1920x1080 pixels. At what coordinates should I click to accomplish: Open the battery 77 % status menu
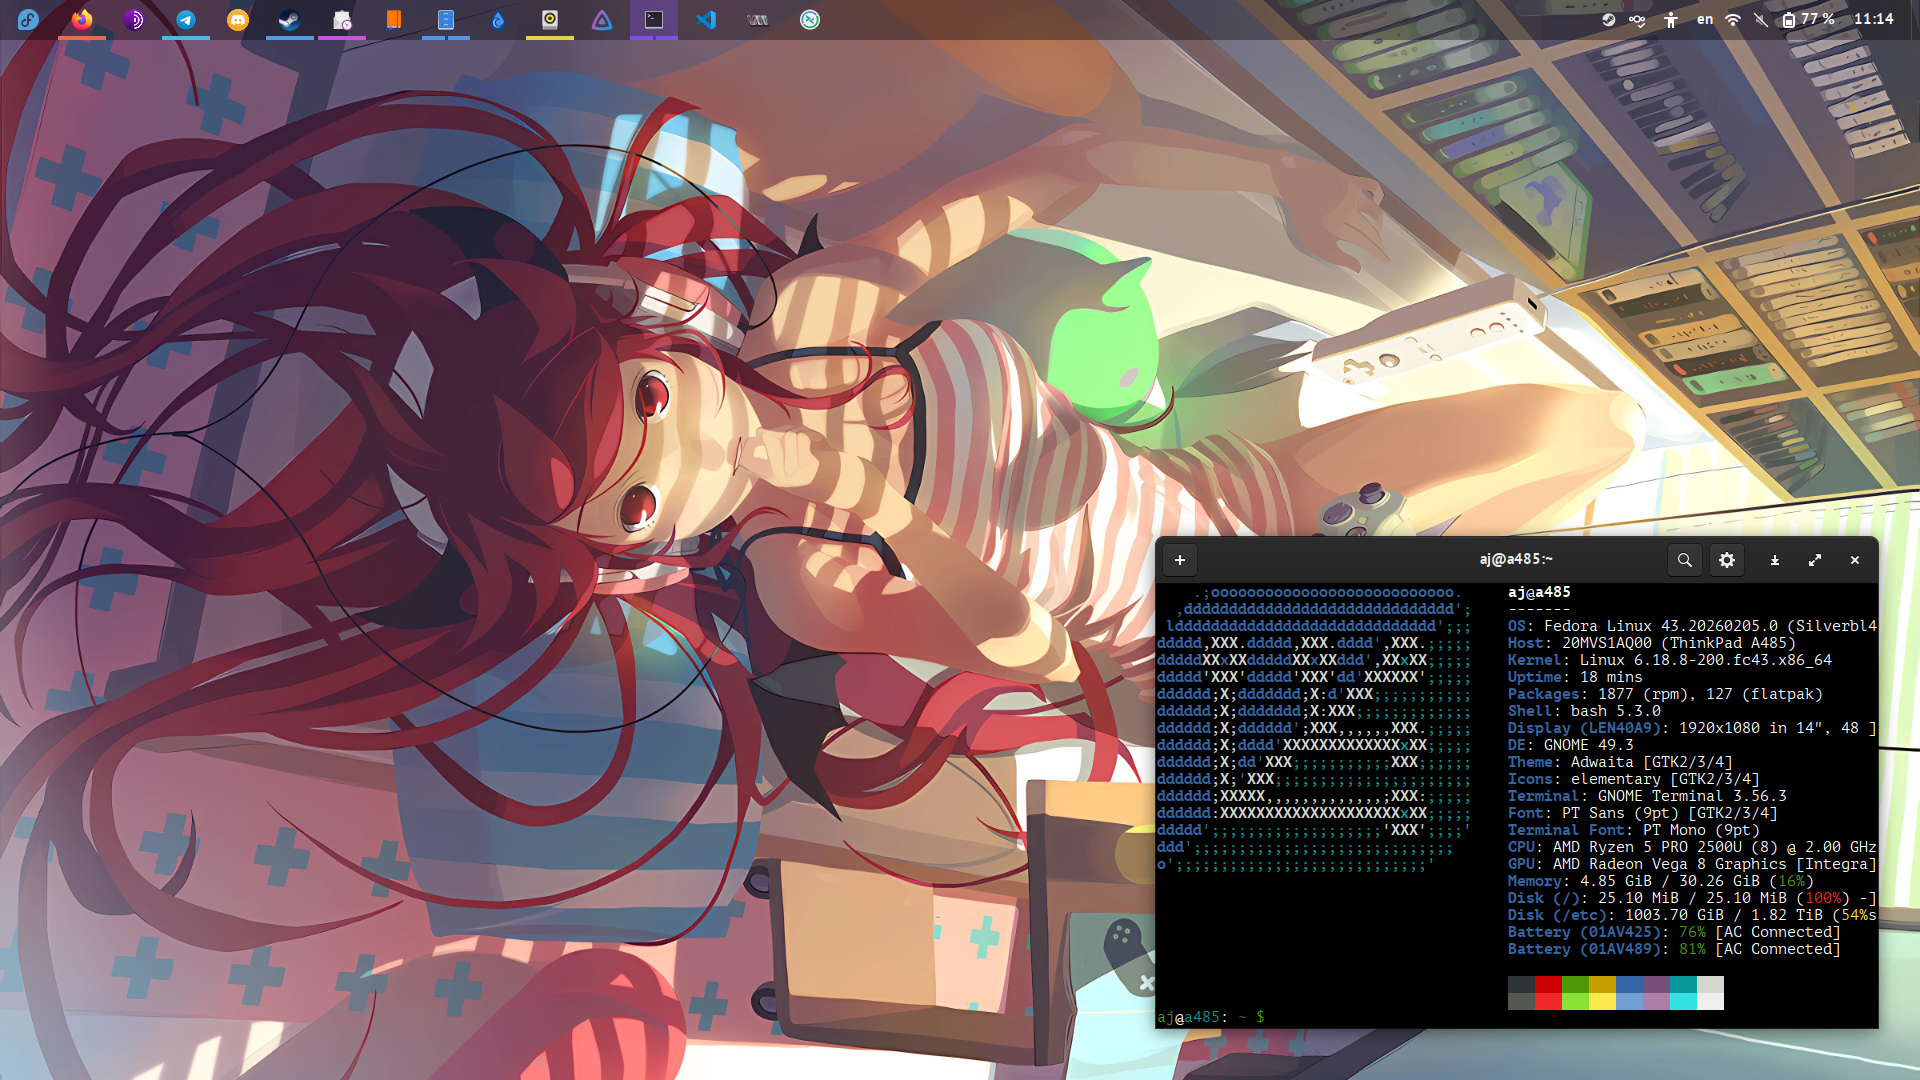coord(1808,19)
